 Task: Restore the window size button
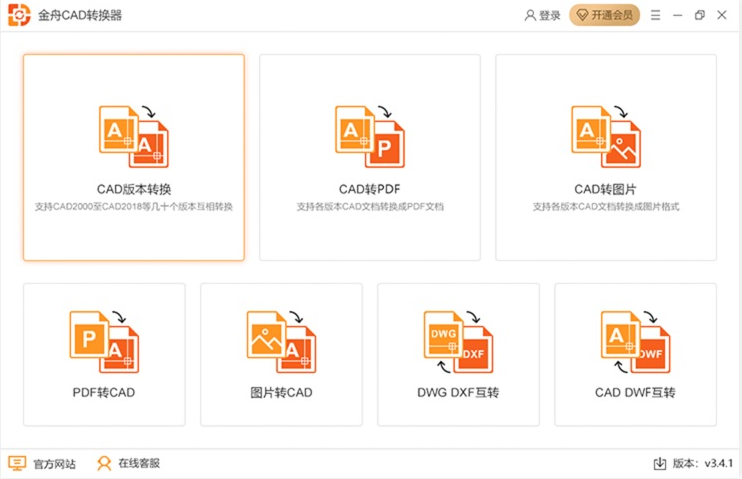pos(699,16)
